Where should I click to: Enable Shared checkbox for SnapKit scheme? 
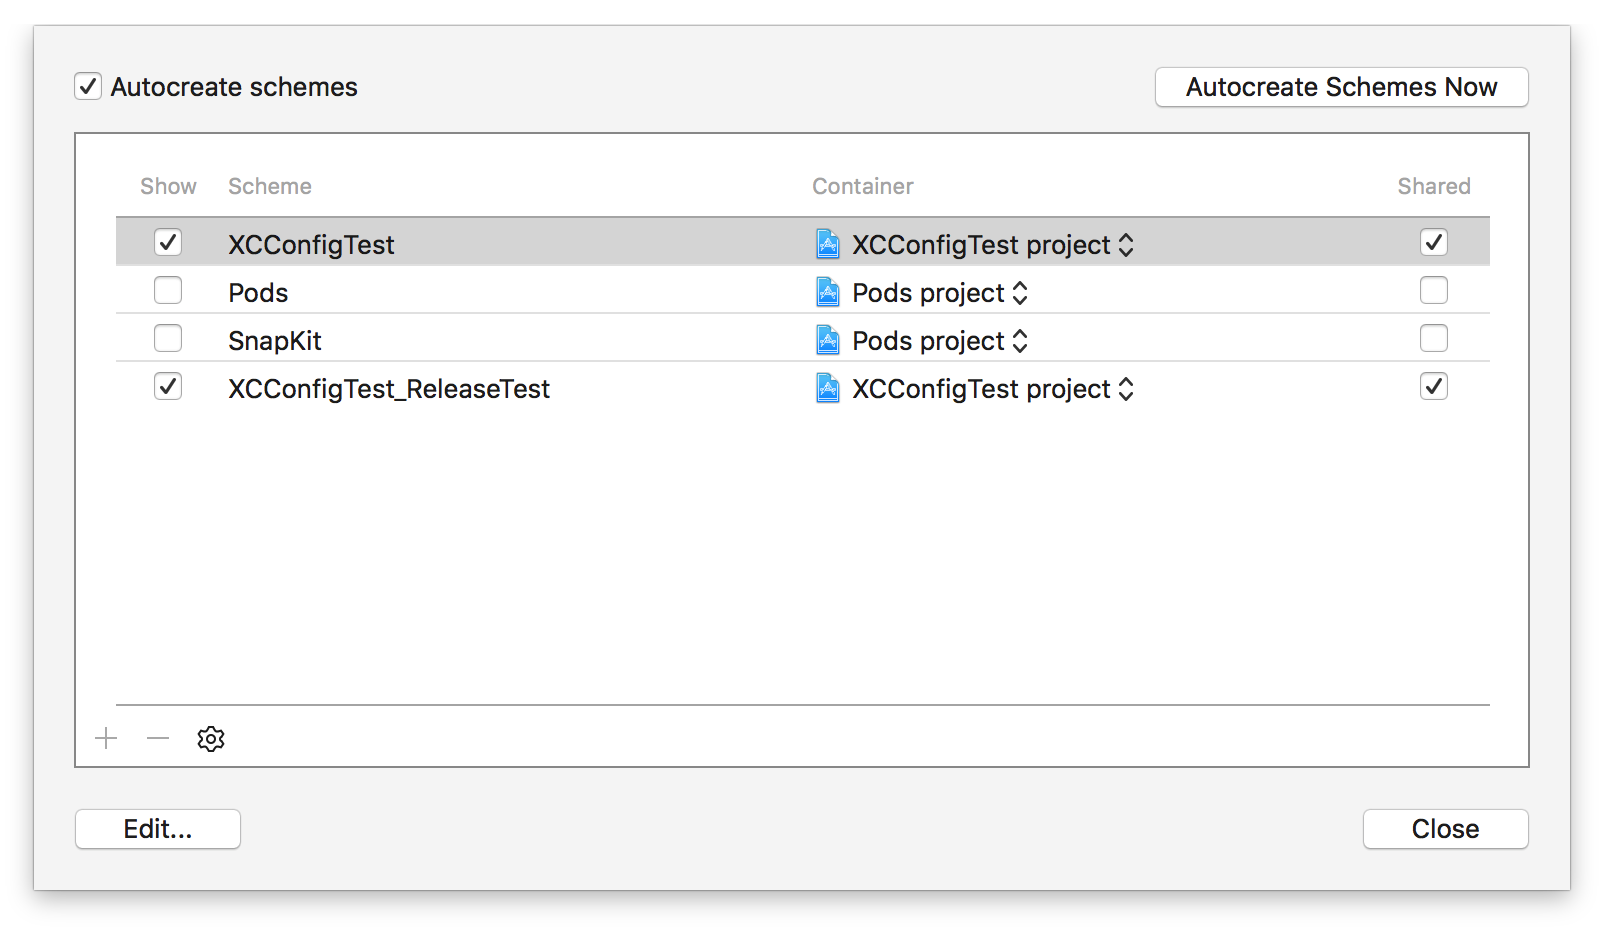click(1434, 338)
